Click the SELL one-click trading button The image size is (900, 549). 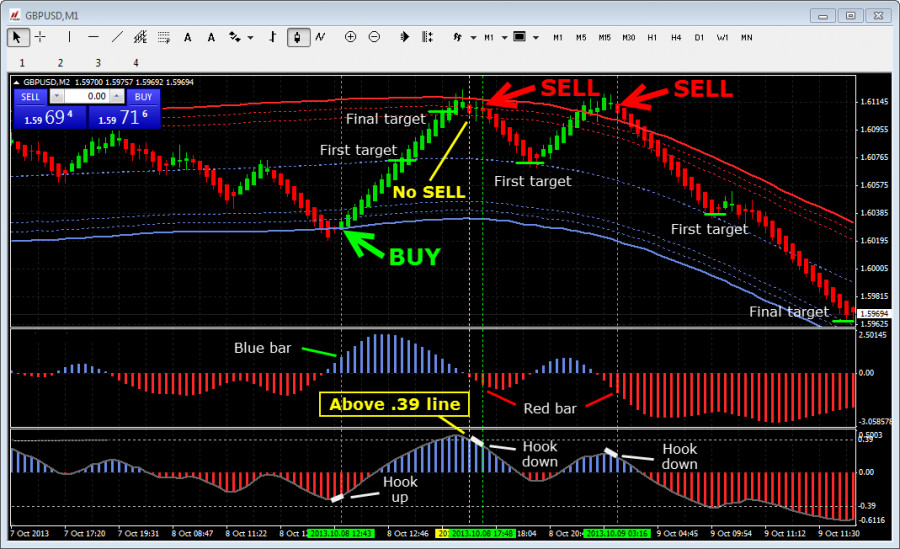click(x=30, y=97)
